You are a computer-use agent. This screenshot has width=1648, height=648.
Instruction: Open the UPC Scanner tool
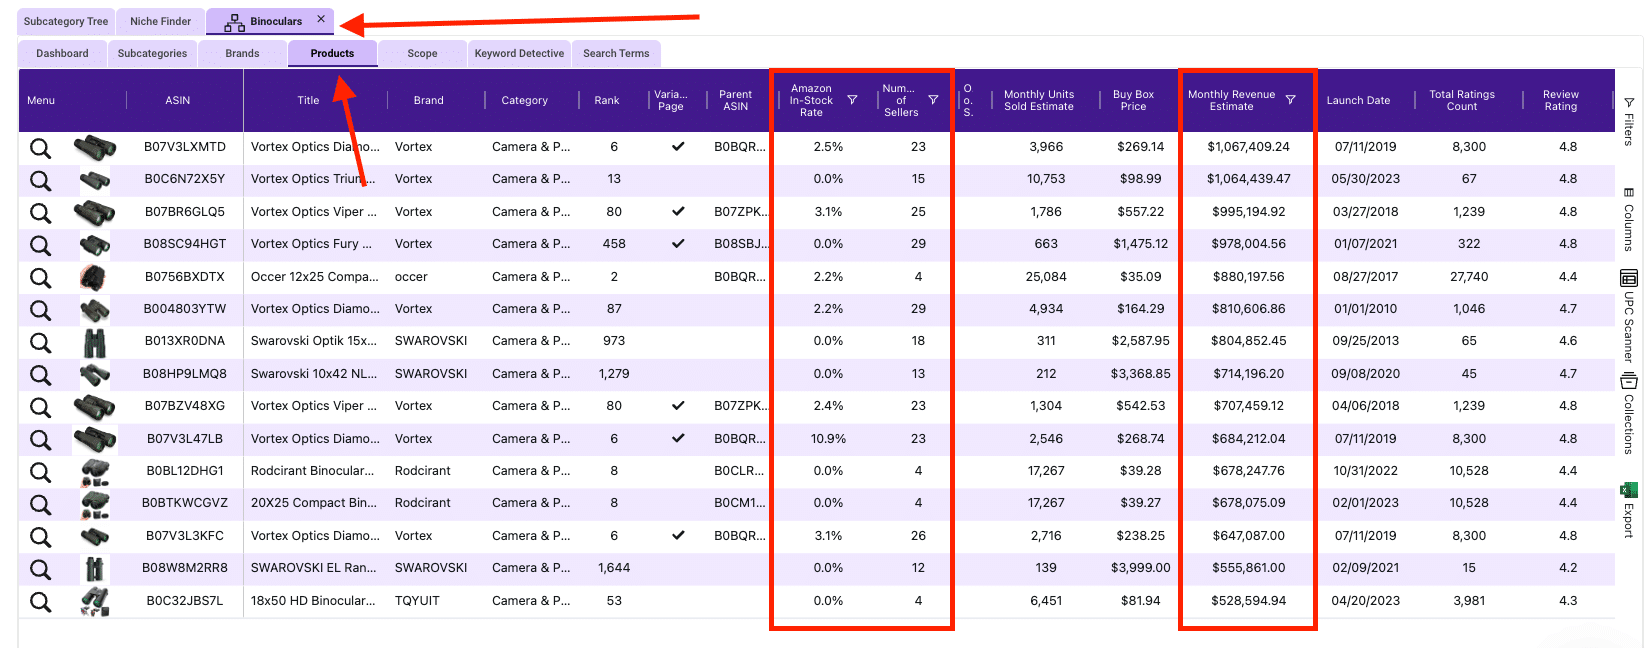point(1629,316)
